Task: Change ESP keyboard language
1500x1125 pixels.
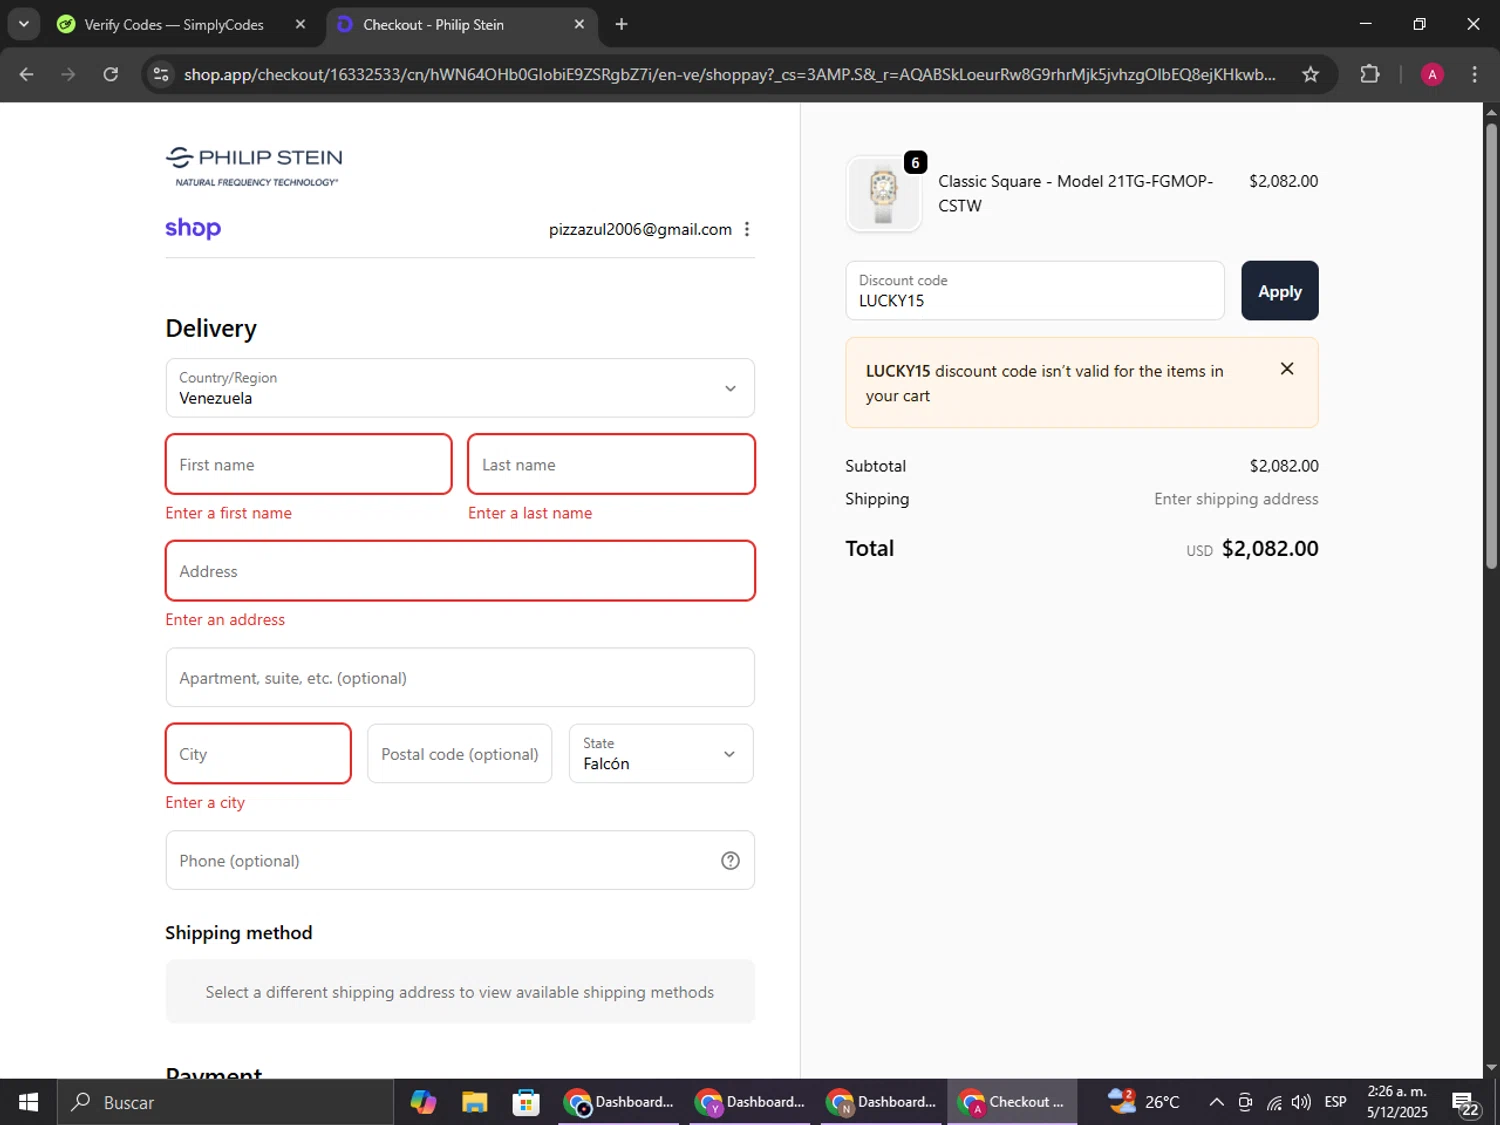Action: [x=1335, y=1102]
